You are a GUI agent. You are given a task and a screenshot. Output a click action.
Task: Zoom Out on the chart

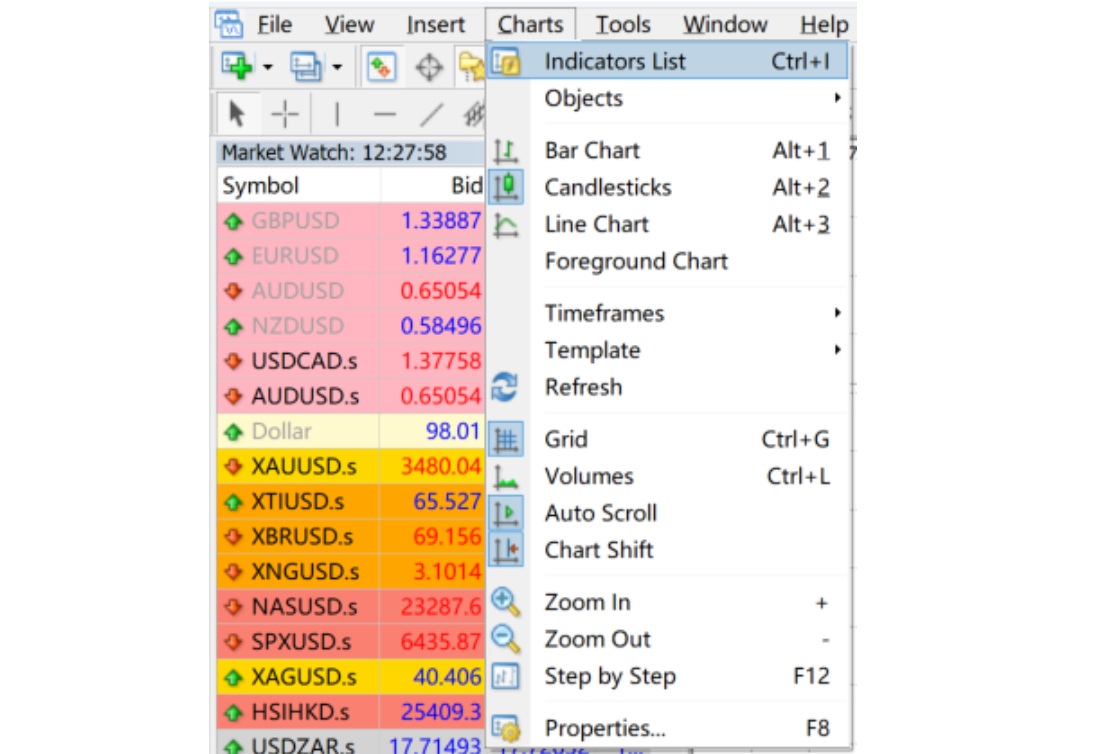pos(667,639)
